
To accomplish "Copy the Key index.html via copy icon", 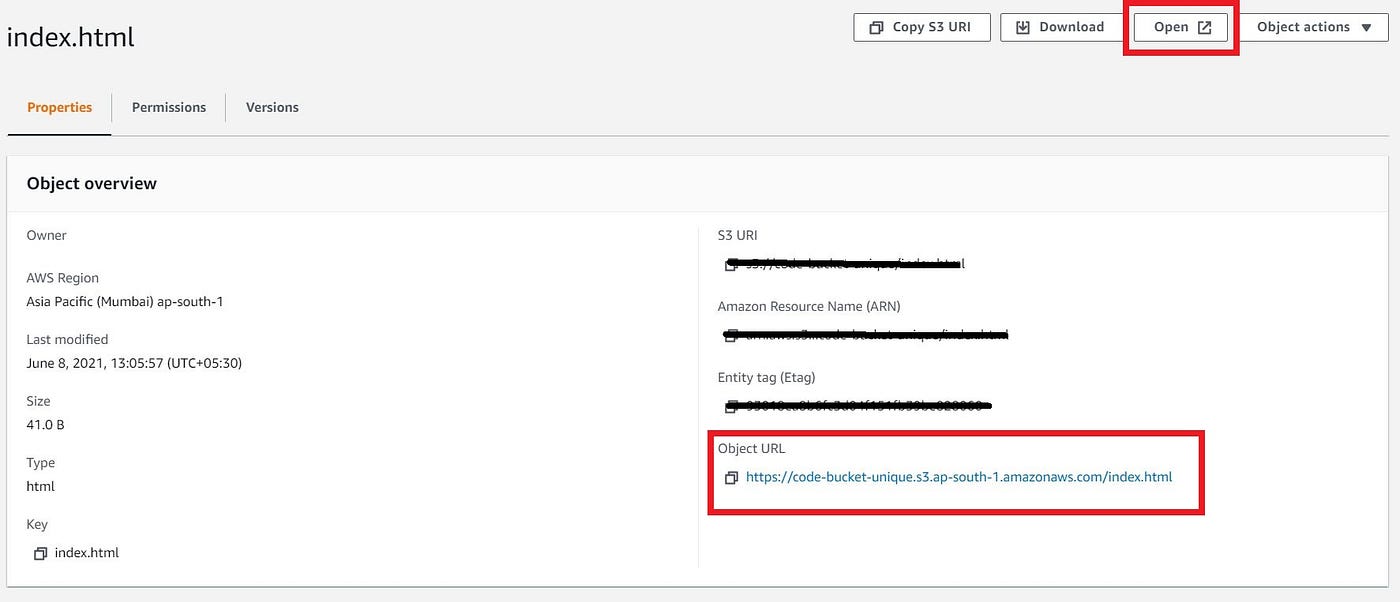I will [40, 553].
